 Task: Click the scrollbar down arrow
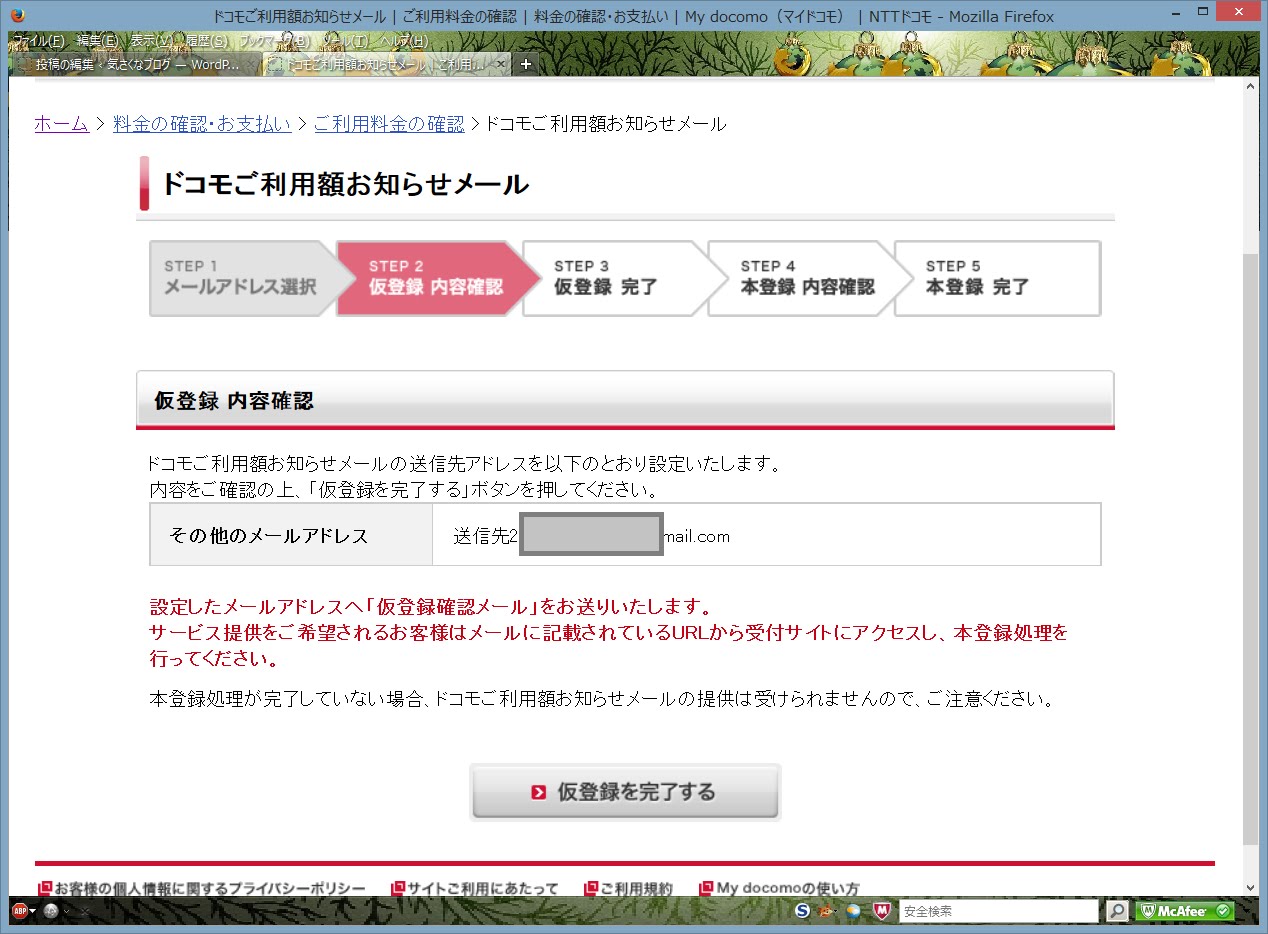click(1250, 887)
